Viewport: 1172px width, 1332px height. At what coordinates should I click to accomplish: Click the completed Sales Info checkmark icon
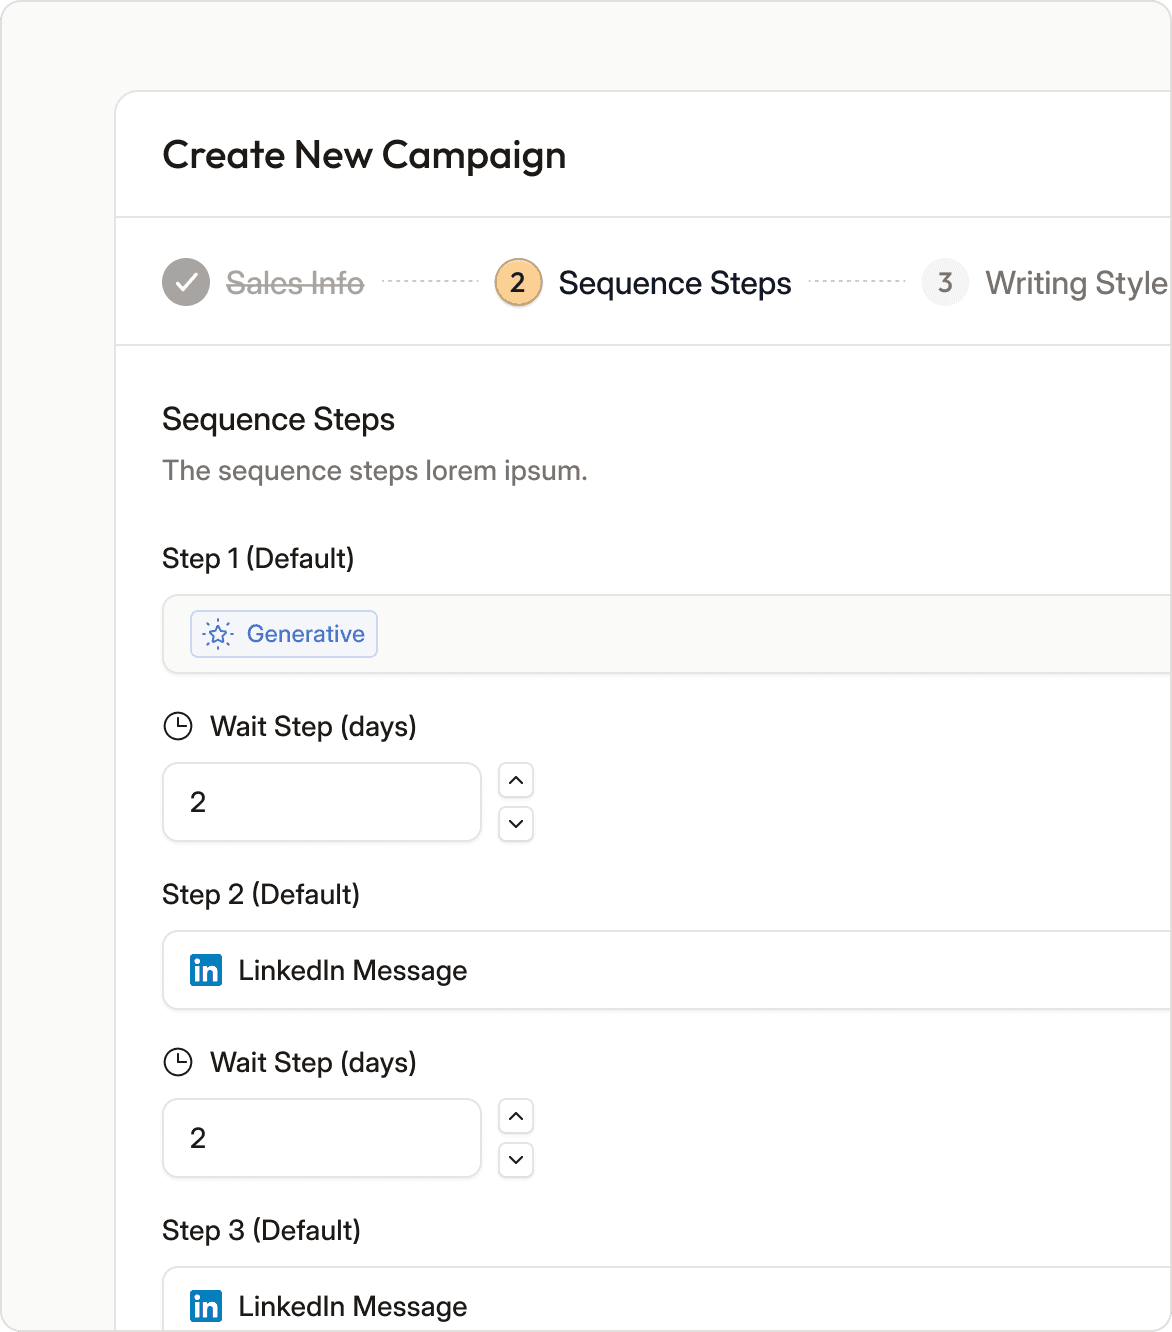(x=186, y=282)
